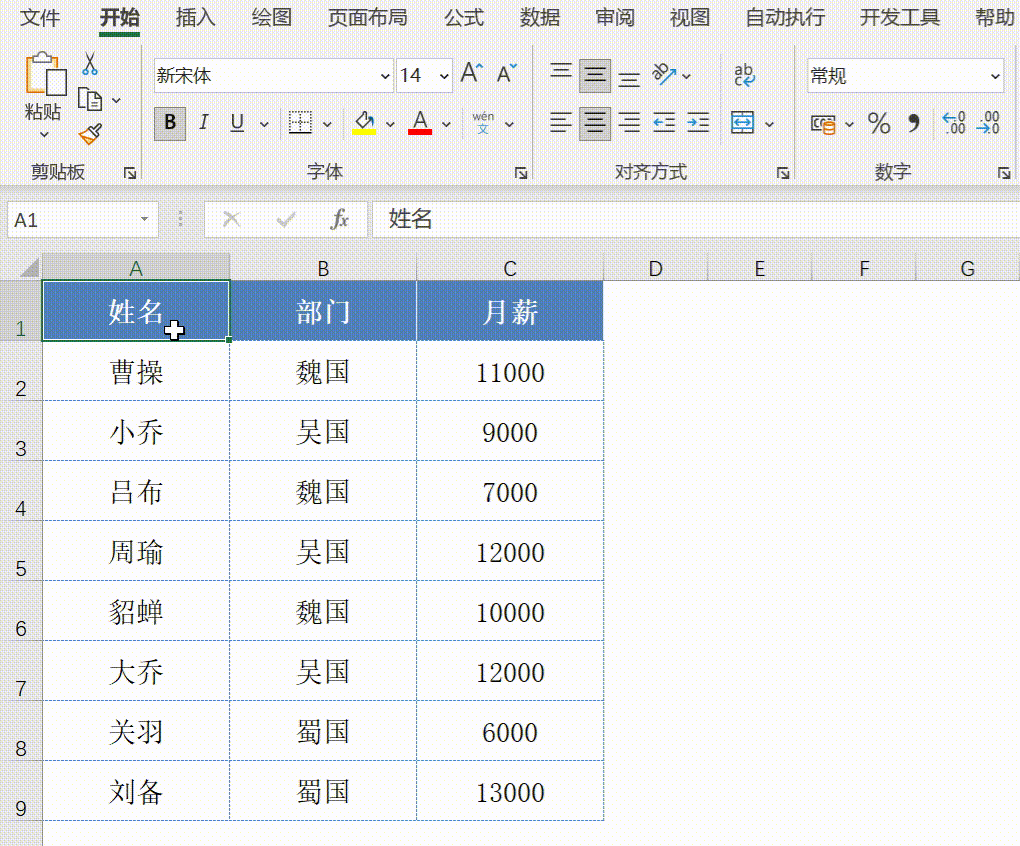The width and height of the screenshot is (1020, 846).
Task: Open the 新宋体 font name dropdown
Action: coord(385,75)
